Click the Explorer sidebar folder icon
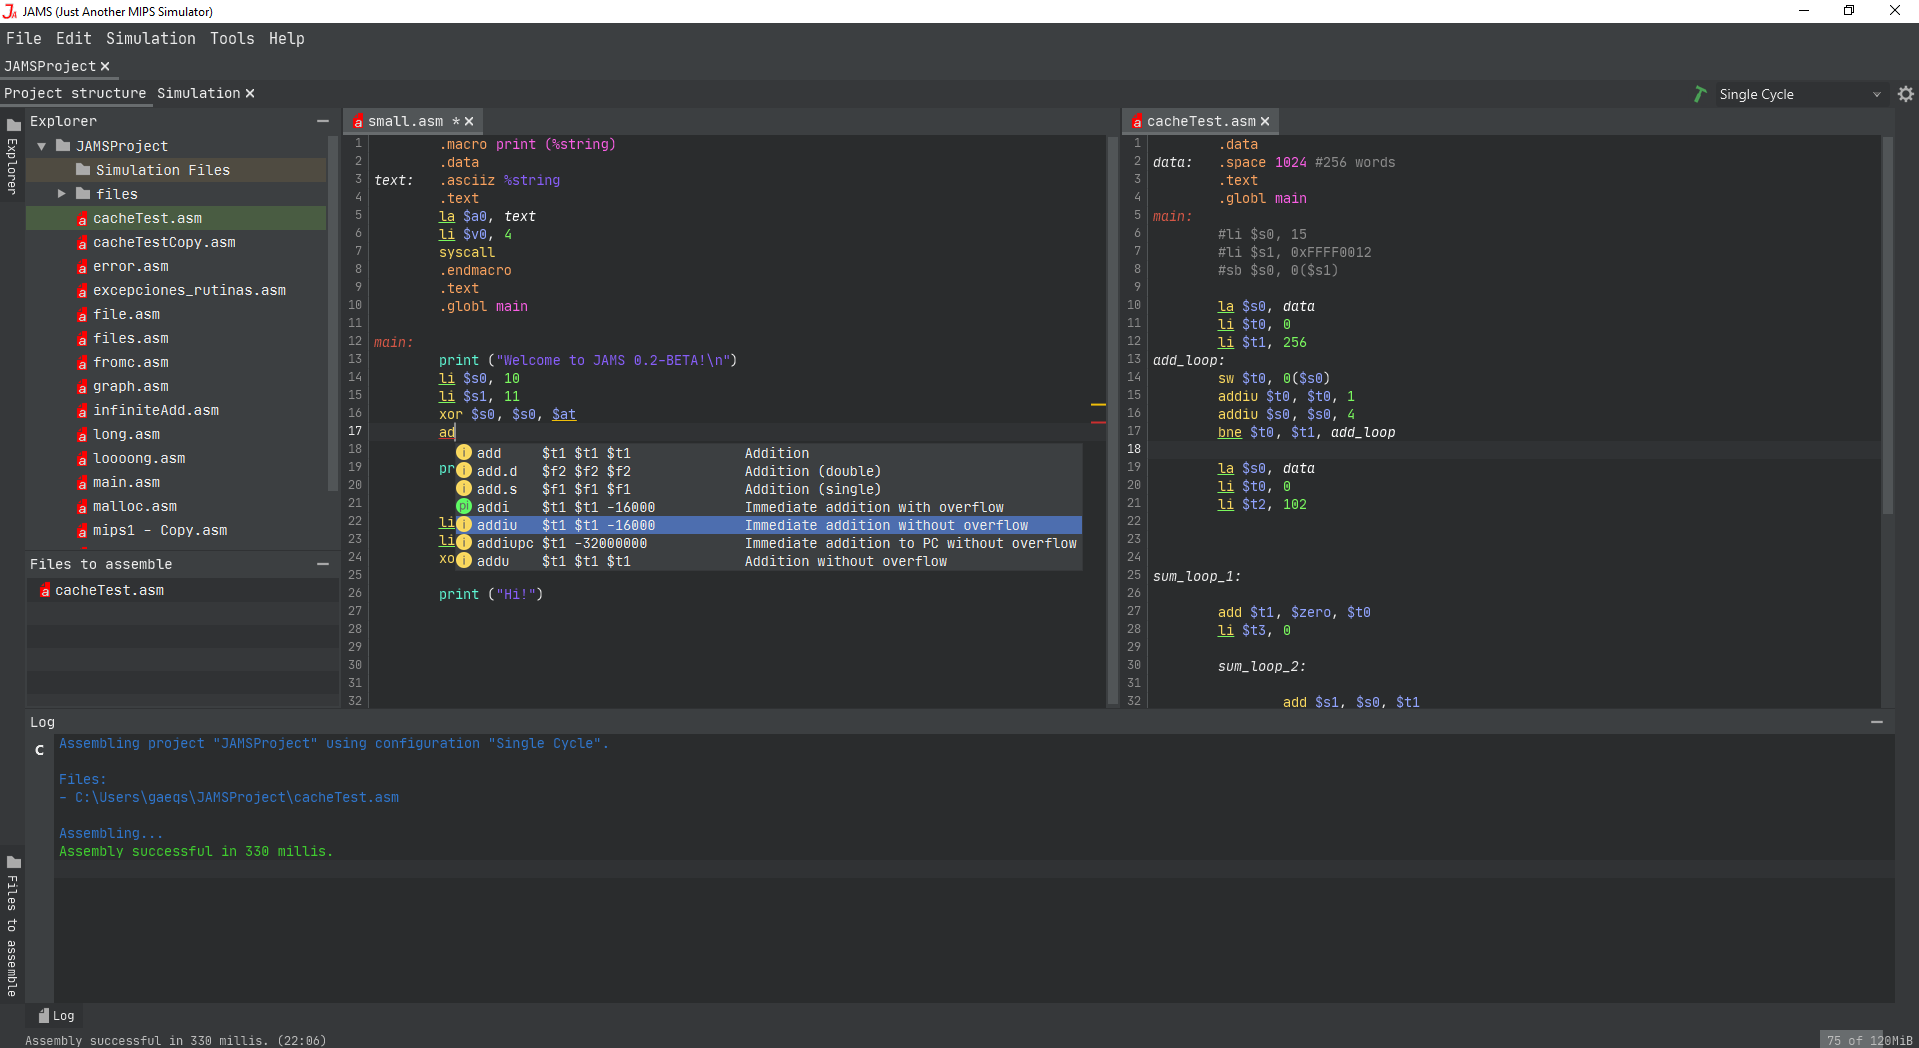The width and height of the screenshot is (1919, 1048). [14, 125]
